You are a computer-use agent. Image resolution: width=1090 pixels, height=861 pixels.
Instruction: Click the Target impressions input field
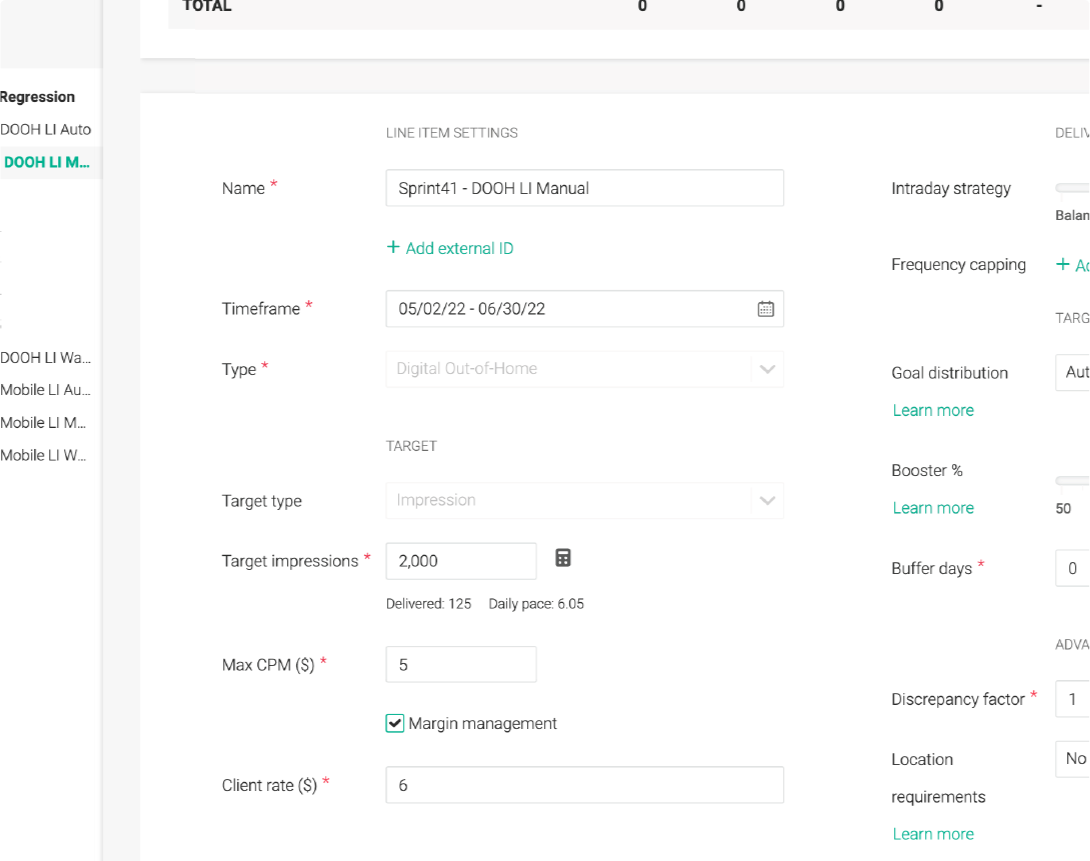pos(461,561)
